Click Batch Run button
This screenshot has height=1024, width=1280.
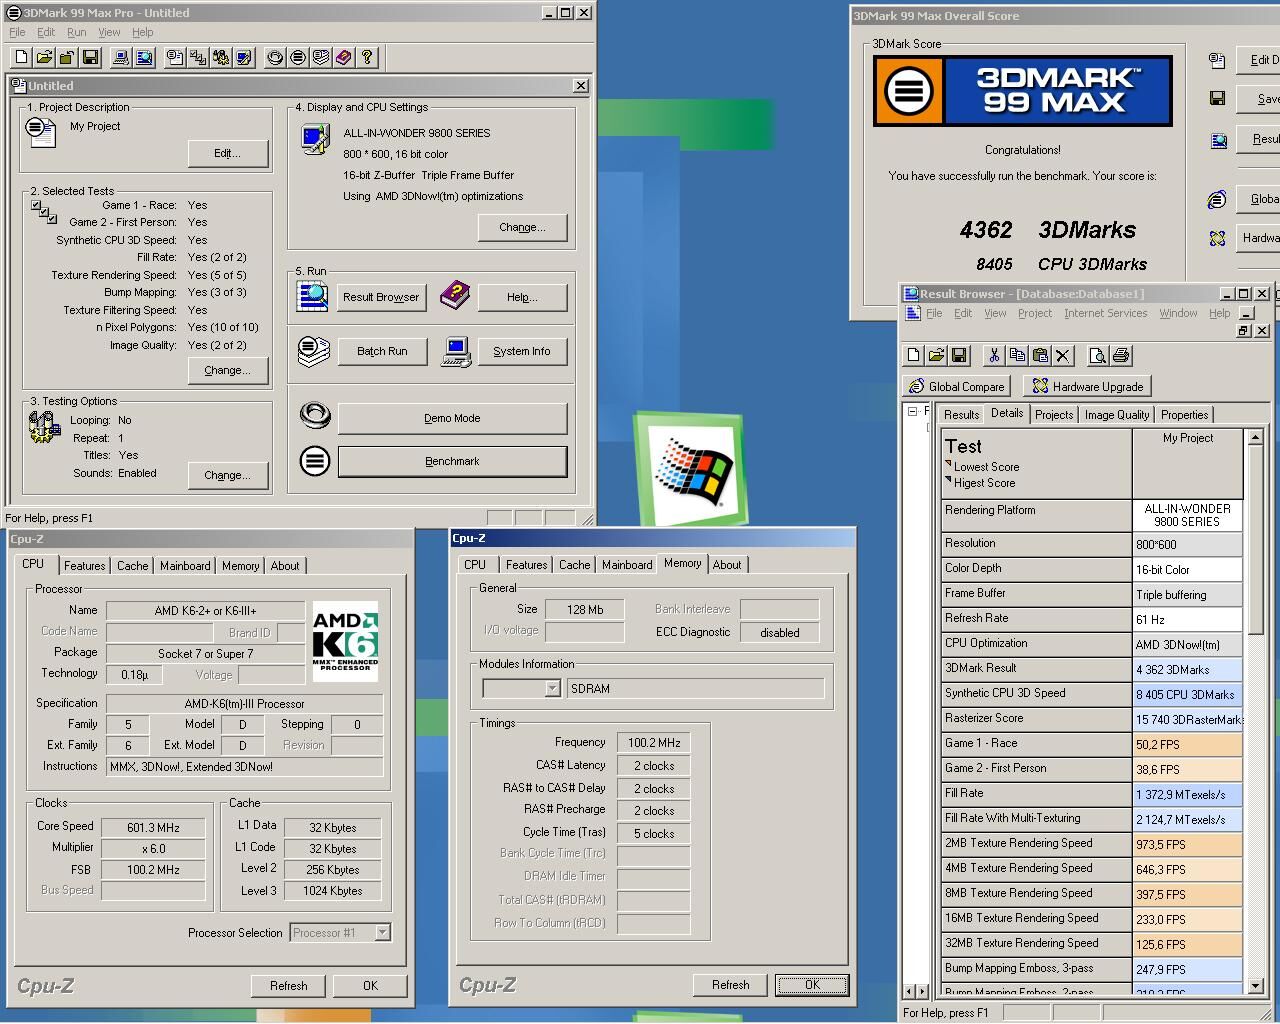[382, 351]
